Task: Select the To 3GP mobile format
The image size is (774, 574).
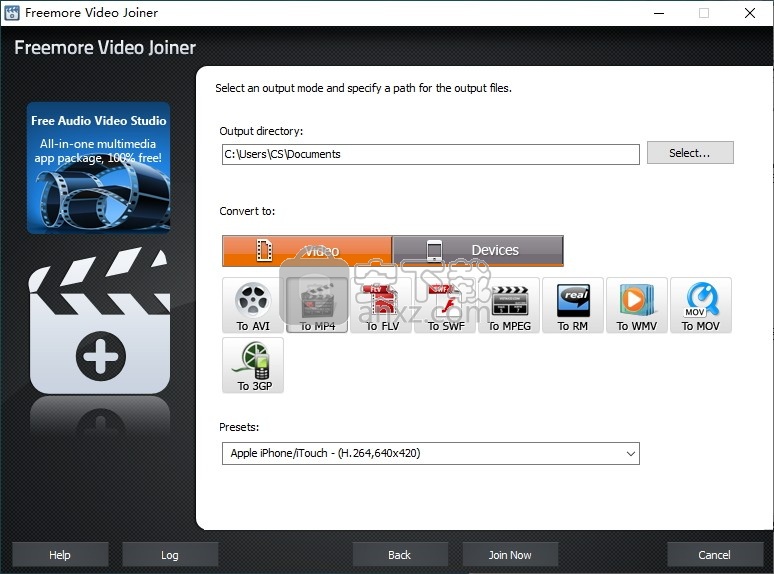Action: coord(253,365)
